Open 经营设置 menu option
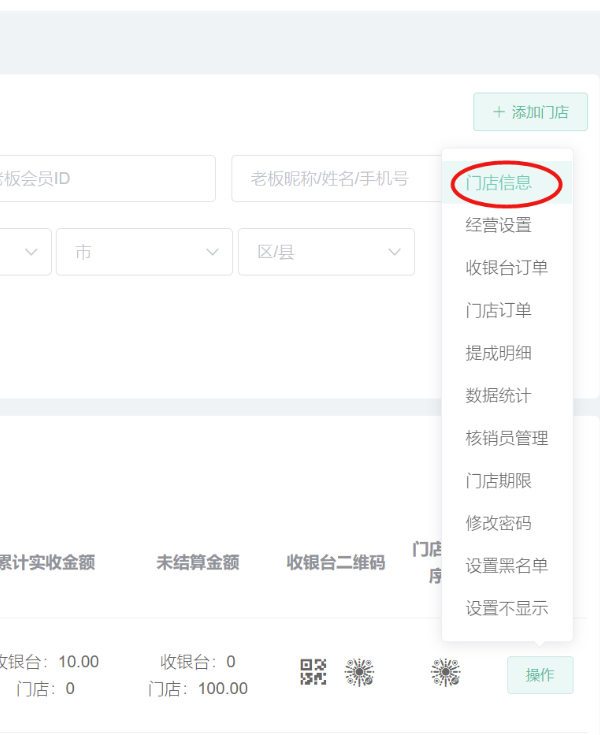Viewport: 600px width, 735px height. coord(499,225)
